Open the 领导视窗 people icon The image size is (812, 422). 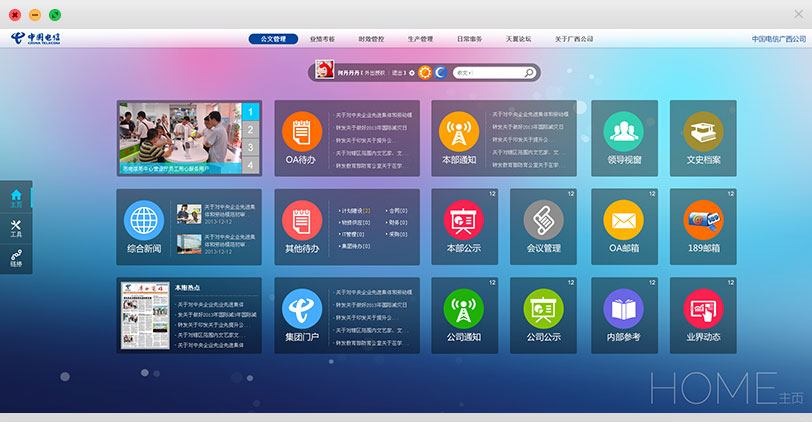pos(624,132)
